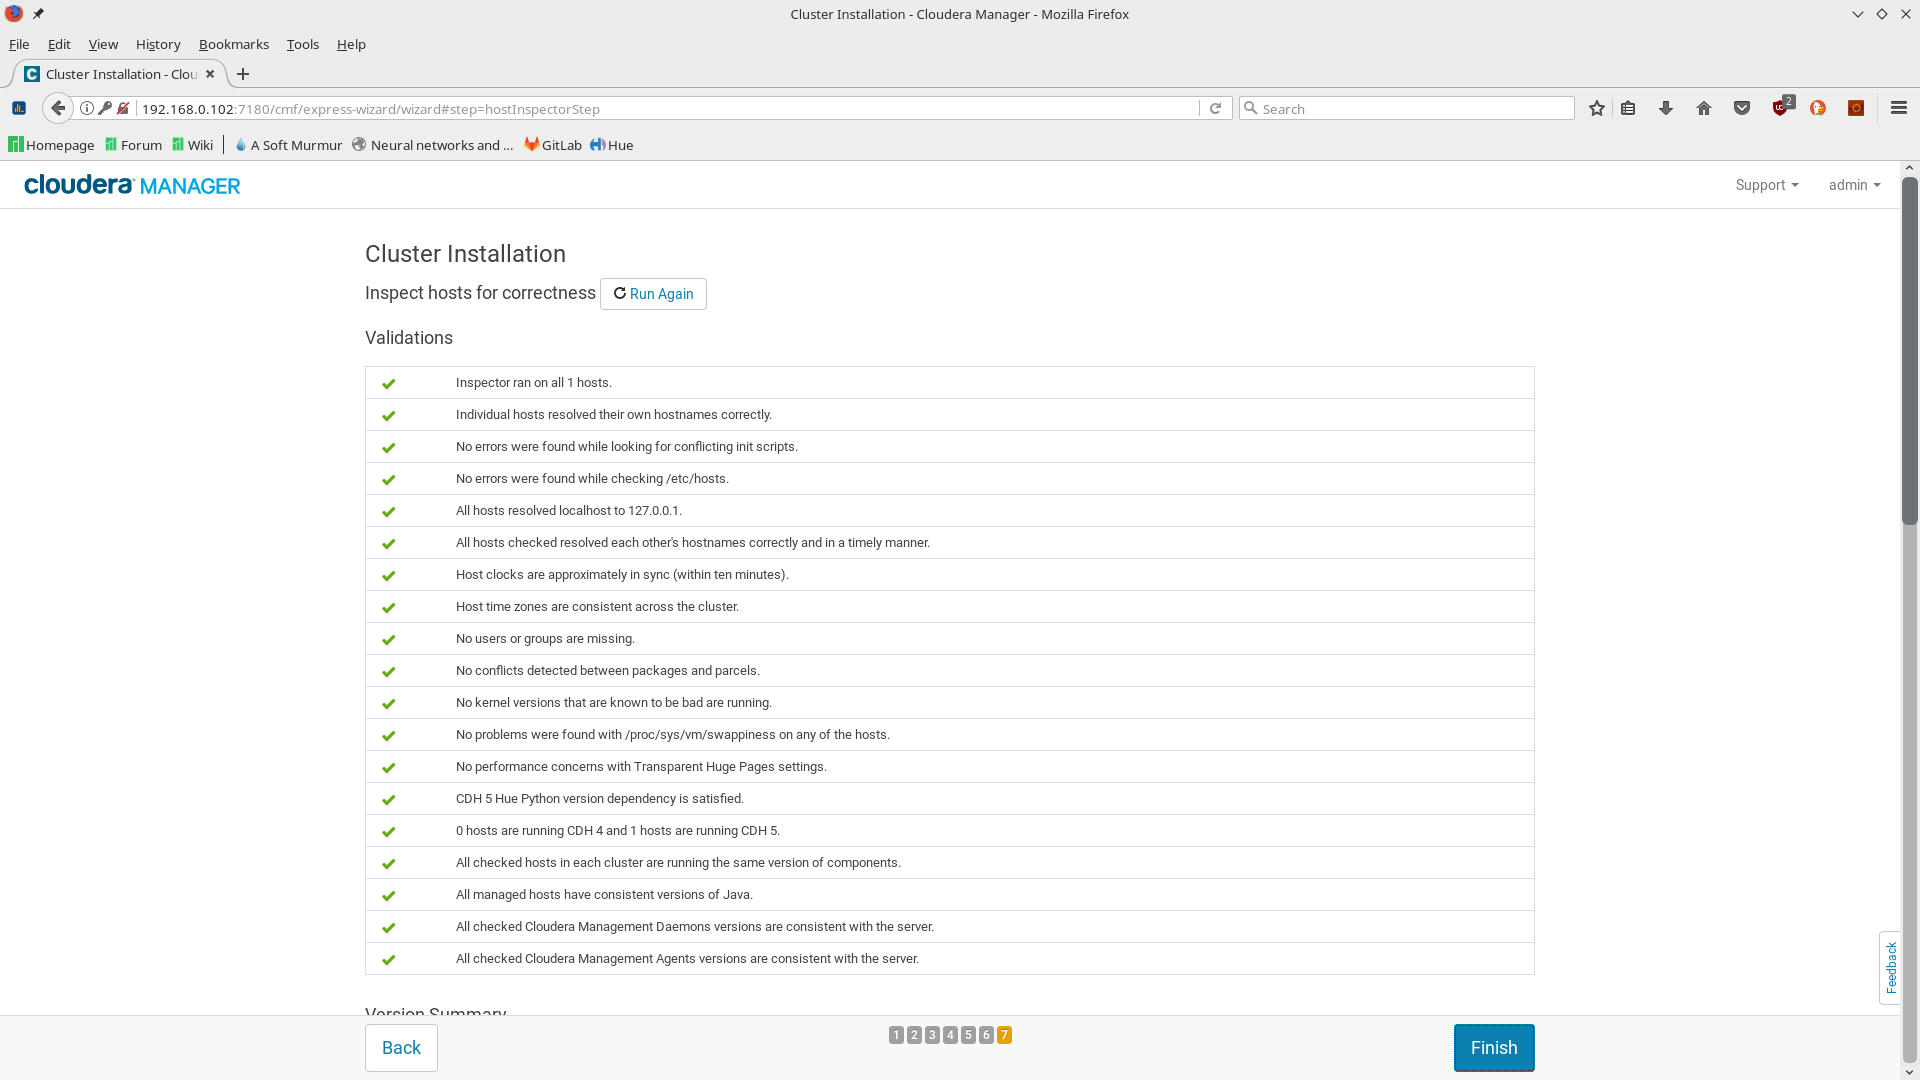Close the Cluster Installation tab

(210, 74)
